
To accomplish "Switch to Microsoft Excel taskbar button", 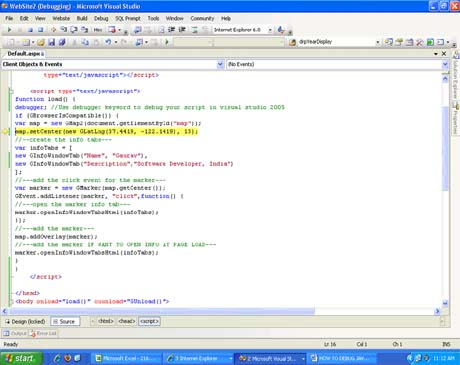I will [126, 358].
